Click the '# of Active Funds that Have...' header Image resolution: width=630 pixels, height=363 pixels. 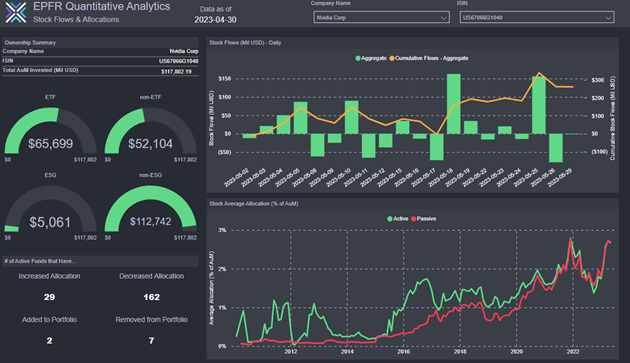(40, 261)
